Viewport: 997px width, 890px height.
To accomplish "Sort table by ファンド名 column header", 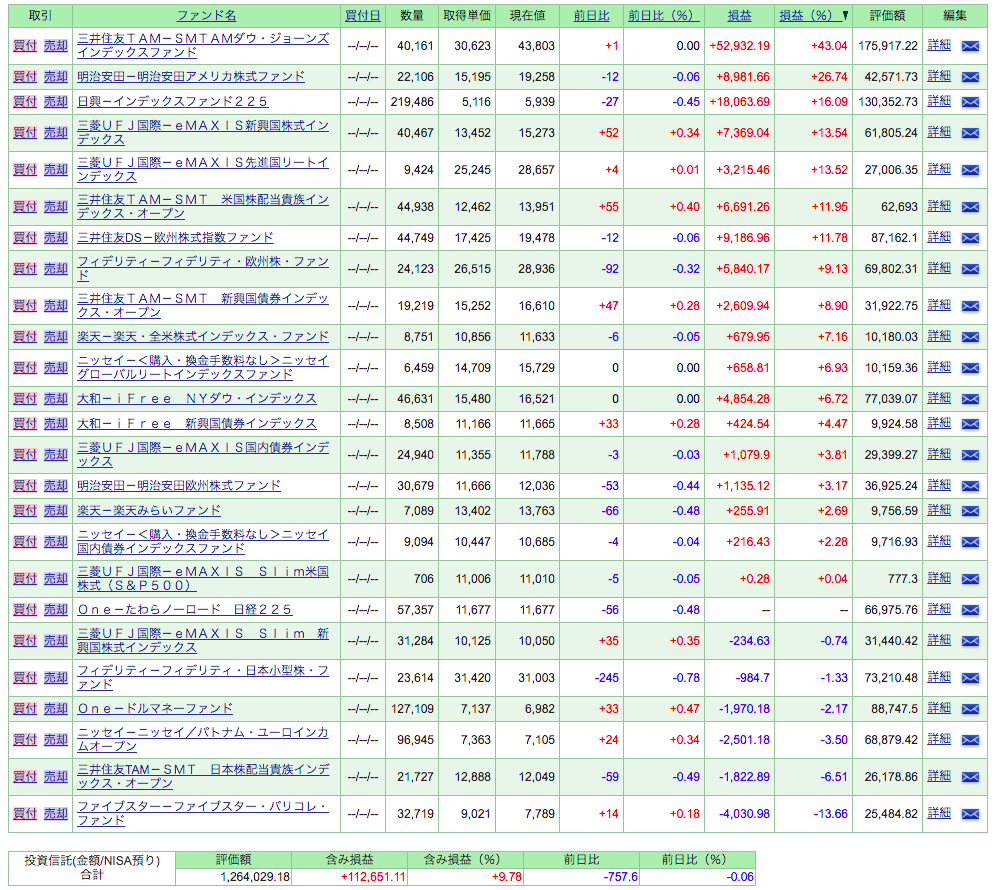I will coord(206,16).
